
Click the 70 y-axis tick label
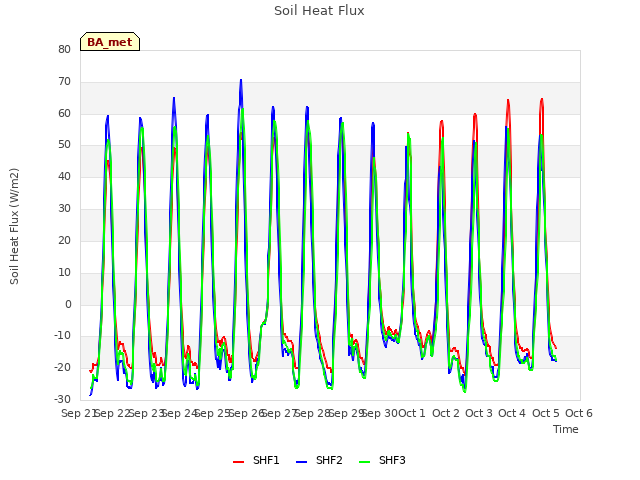[64, 82]
